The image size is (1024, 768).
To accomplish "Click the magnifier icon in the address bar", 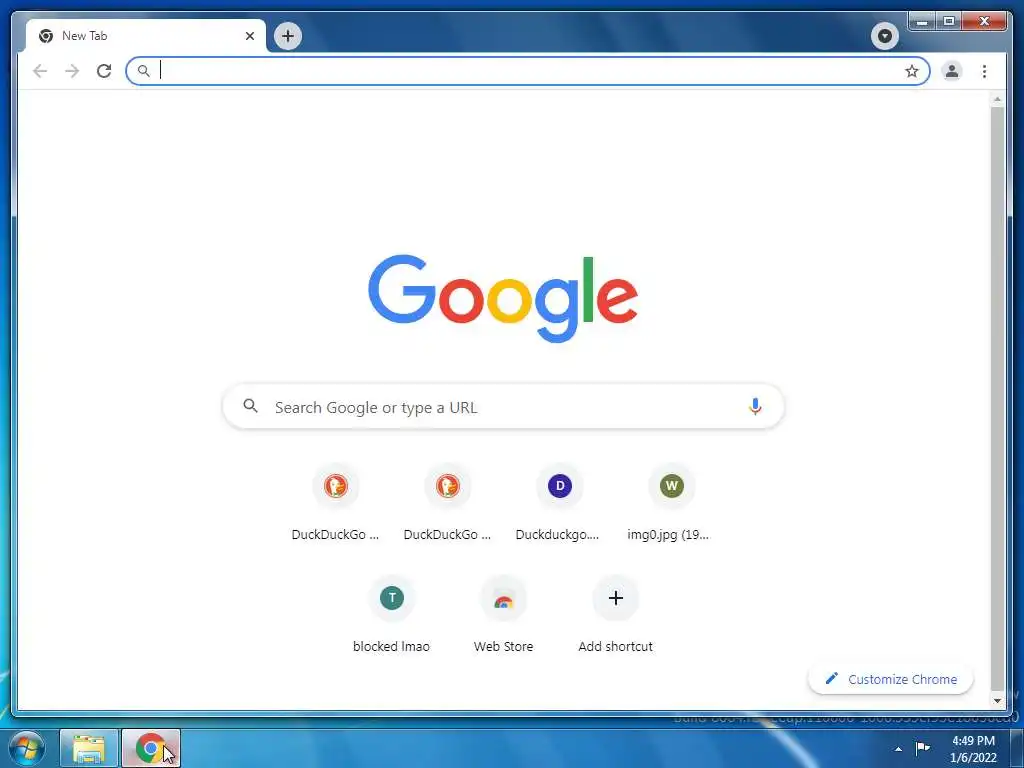I will point(144,71).
